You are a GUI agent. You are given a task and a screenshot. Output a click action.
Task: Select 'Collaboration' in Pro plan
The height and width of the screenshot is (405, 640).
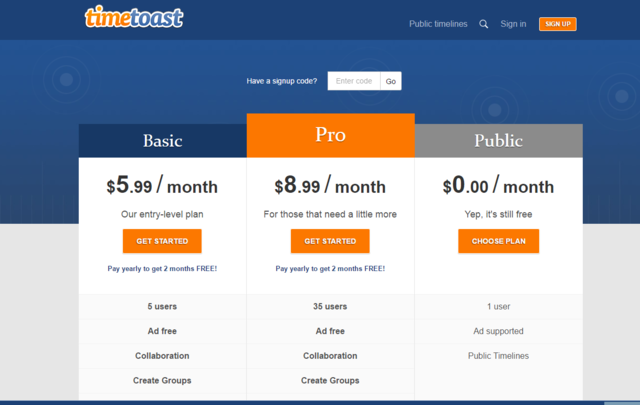(x=330, y=356)
